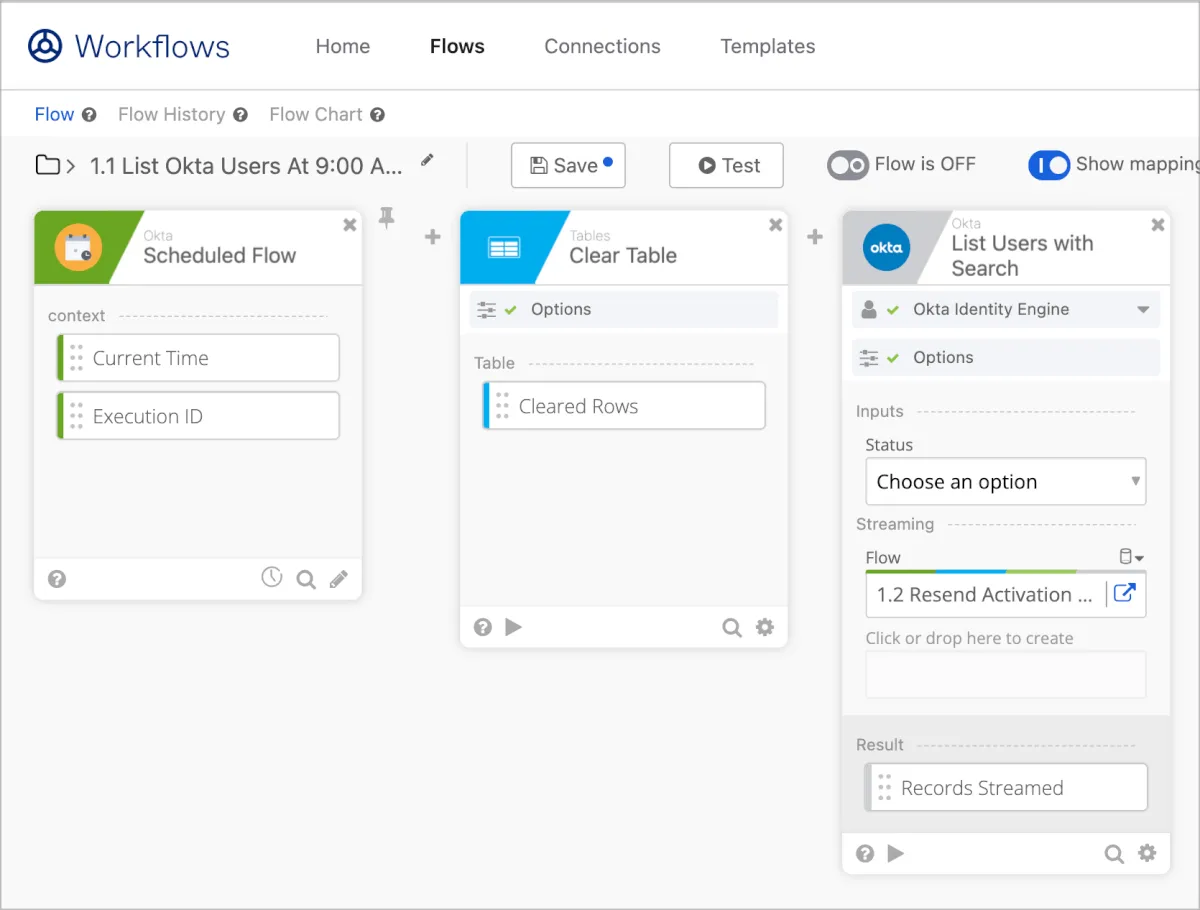The height and width of the screenshot is (910, 1200).
Task: Open the schedule clock icon on Scheduled Flow
Action: click(271, 577)
